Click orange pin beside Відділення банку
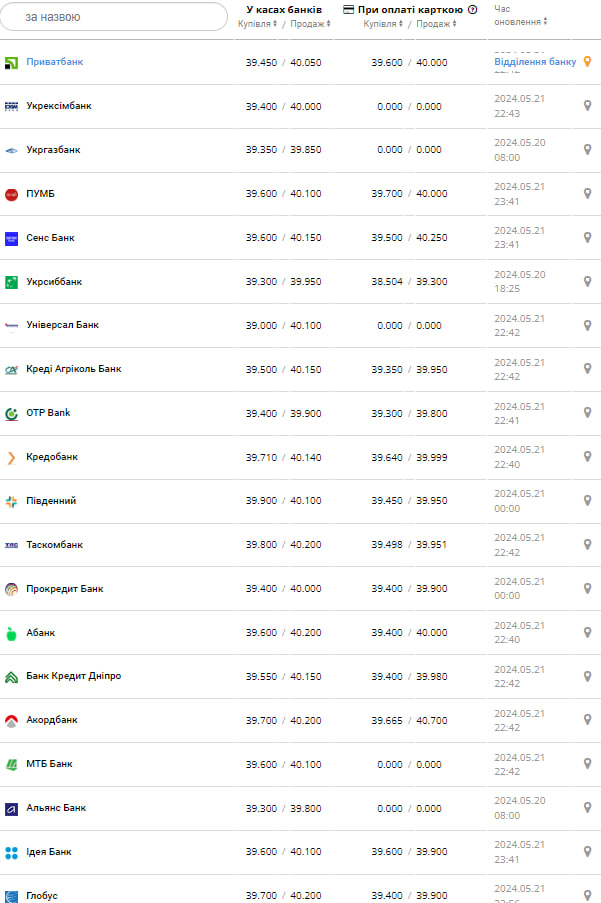 click(587, 62)
